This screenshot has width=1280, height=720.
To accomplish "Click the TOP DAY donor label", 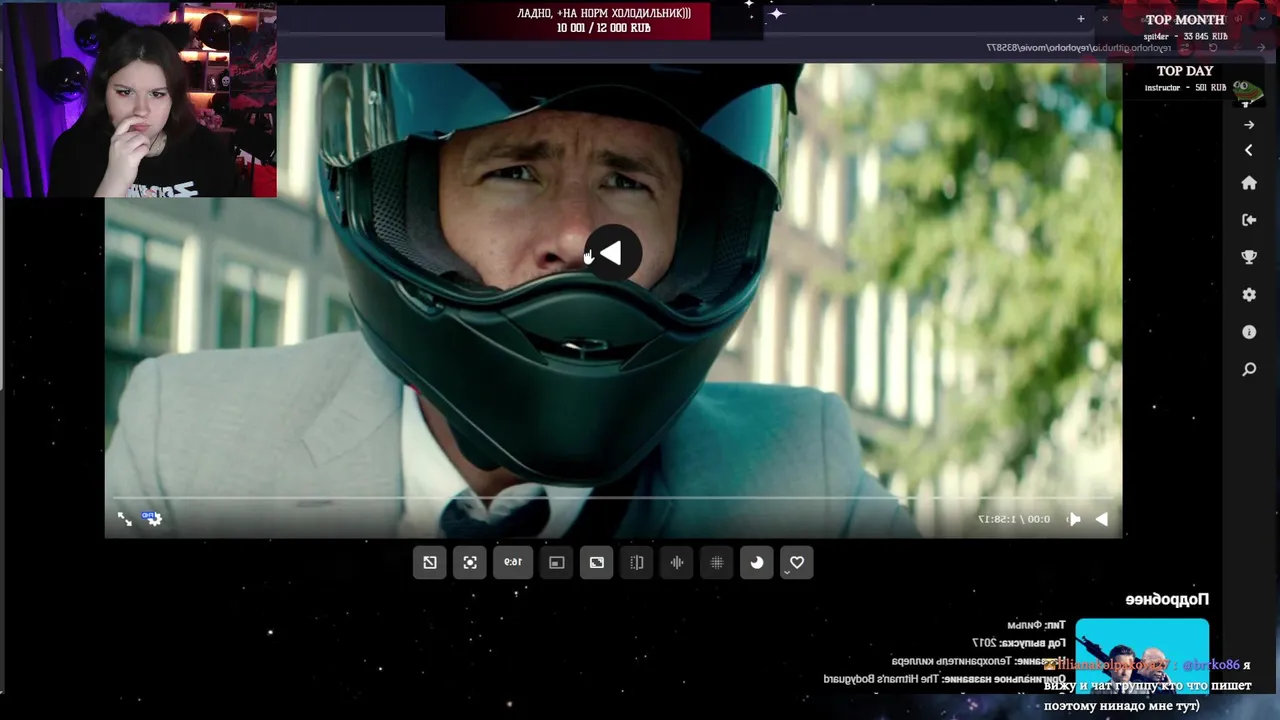I will [1185, 71].
